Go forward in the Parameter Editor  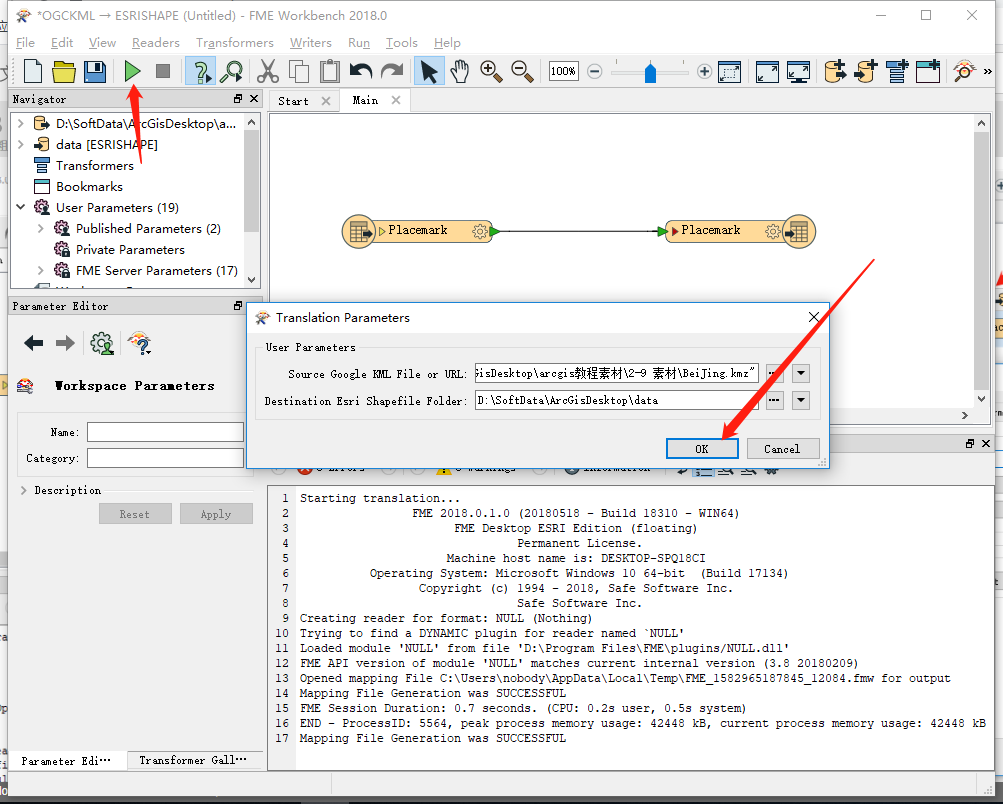pyautogui.click(x=65, y=343)
